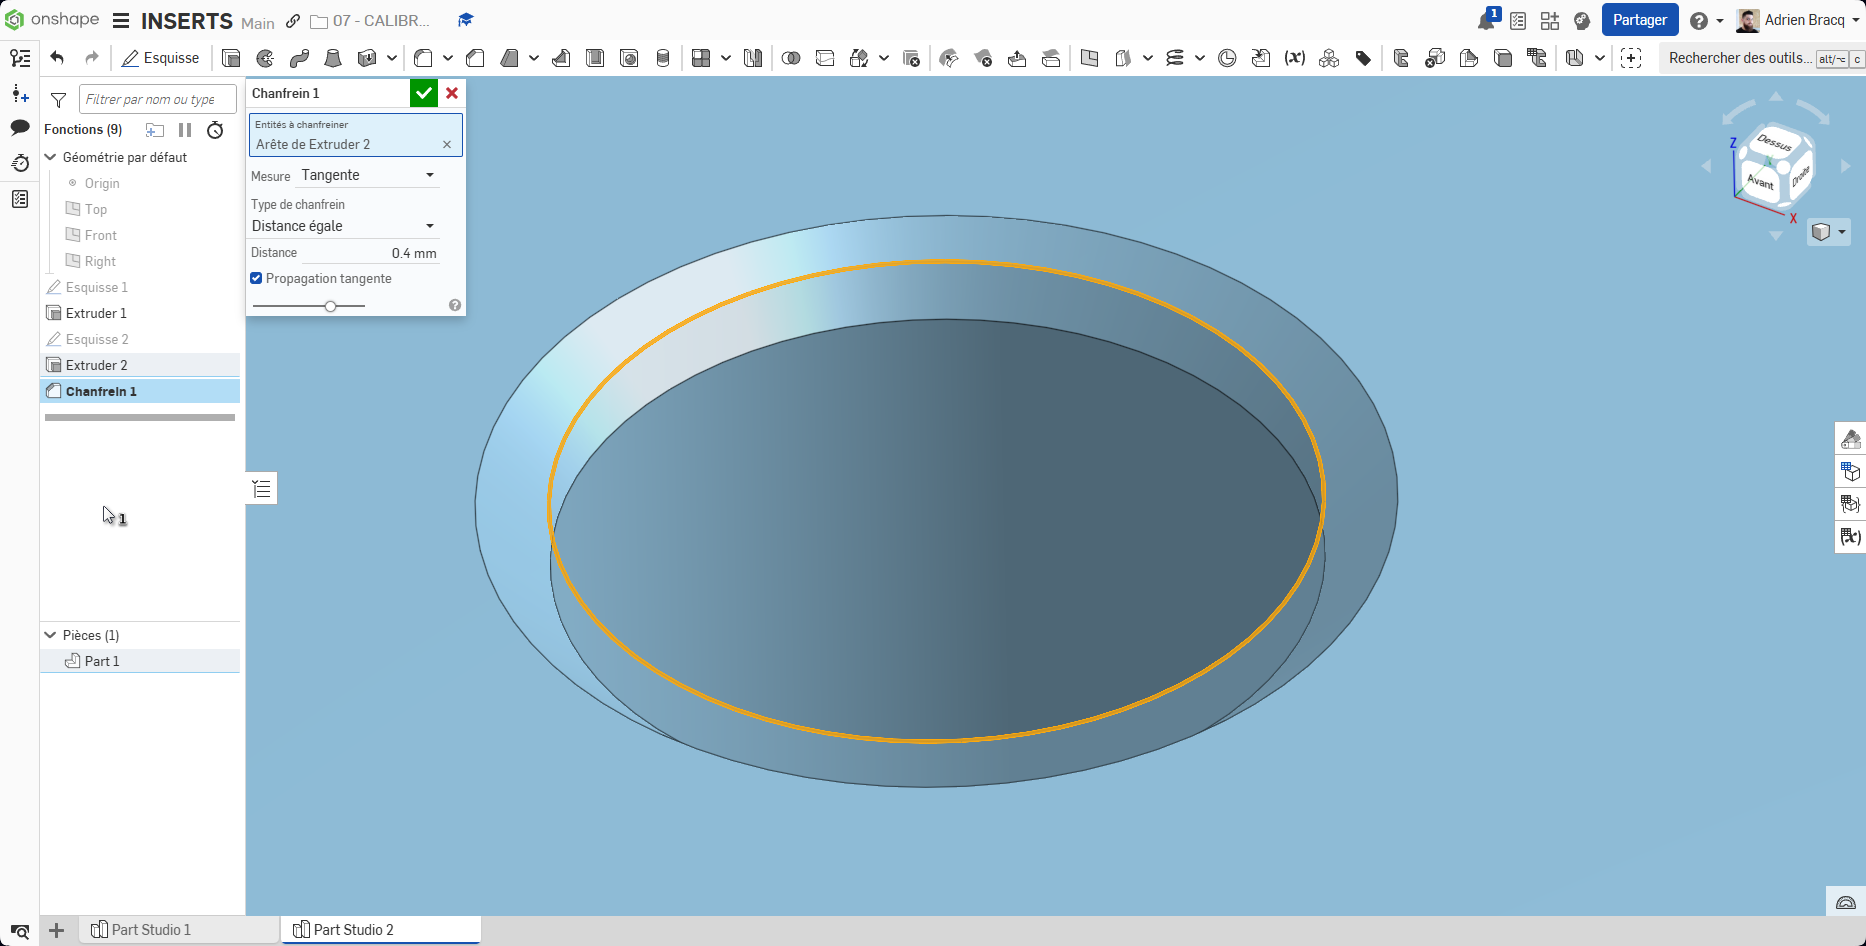
Task: Cancel the Chanfrein 1 dialog
Action: click(x=452, y=93)
